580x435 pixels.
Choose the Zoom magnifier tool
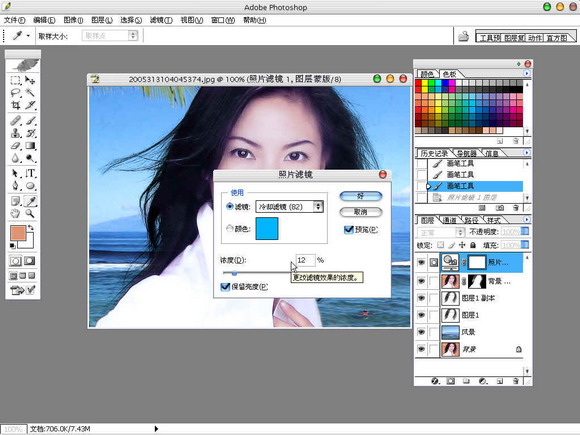(x=30, y=213)
